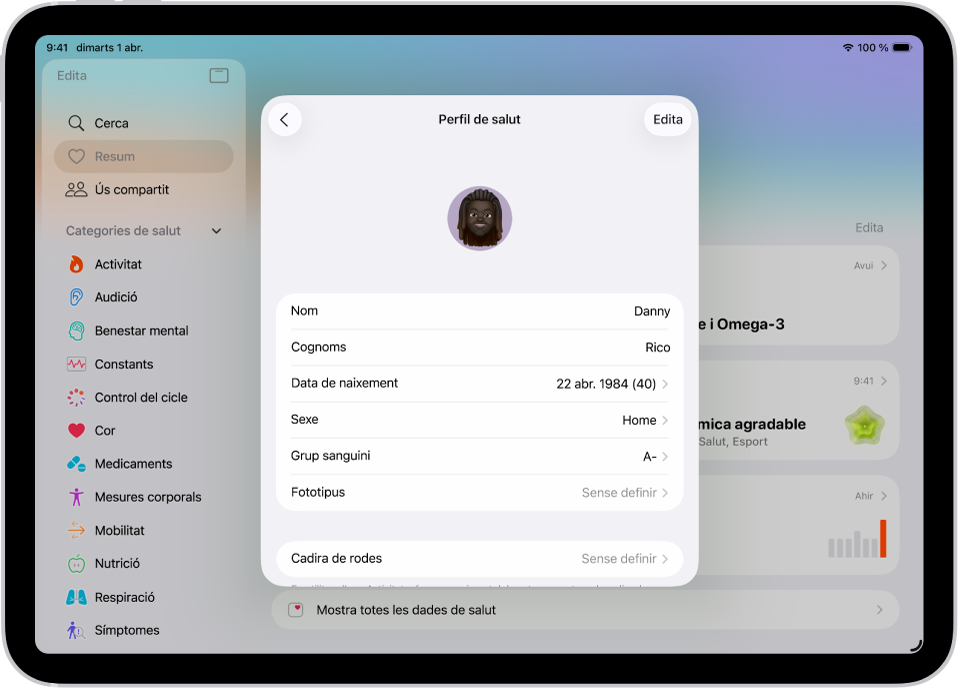Screen dimensions: 960x689
Task: Tap the Wi-Fi status icon
Action: pyautogui.click(x=848, y=48)
